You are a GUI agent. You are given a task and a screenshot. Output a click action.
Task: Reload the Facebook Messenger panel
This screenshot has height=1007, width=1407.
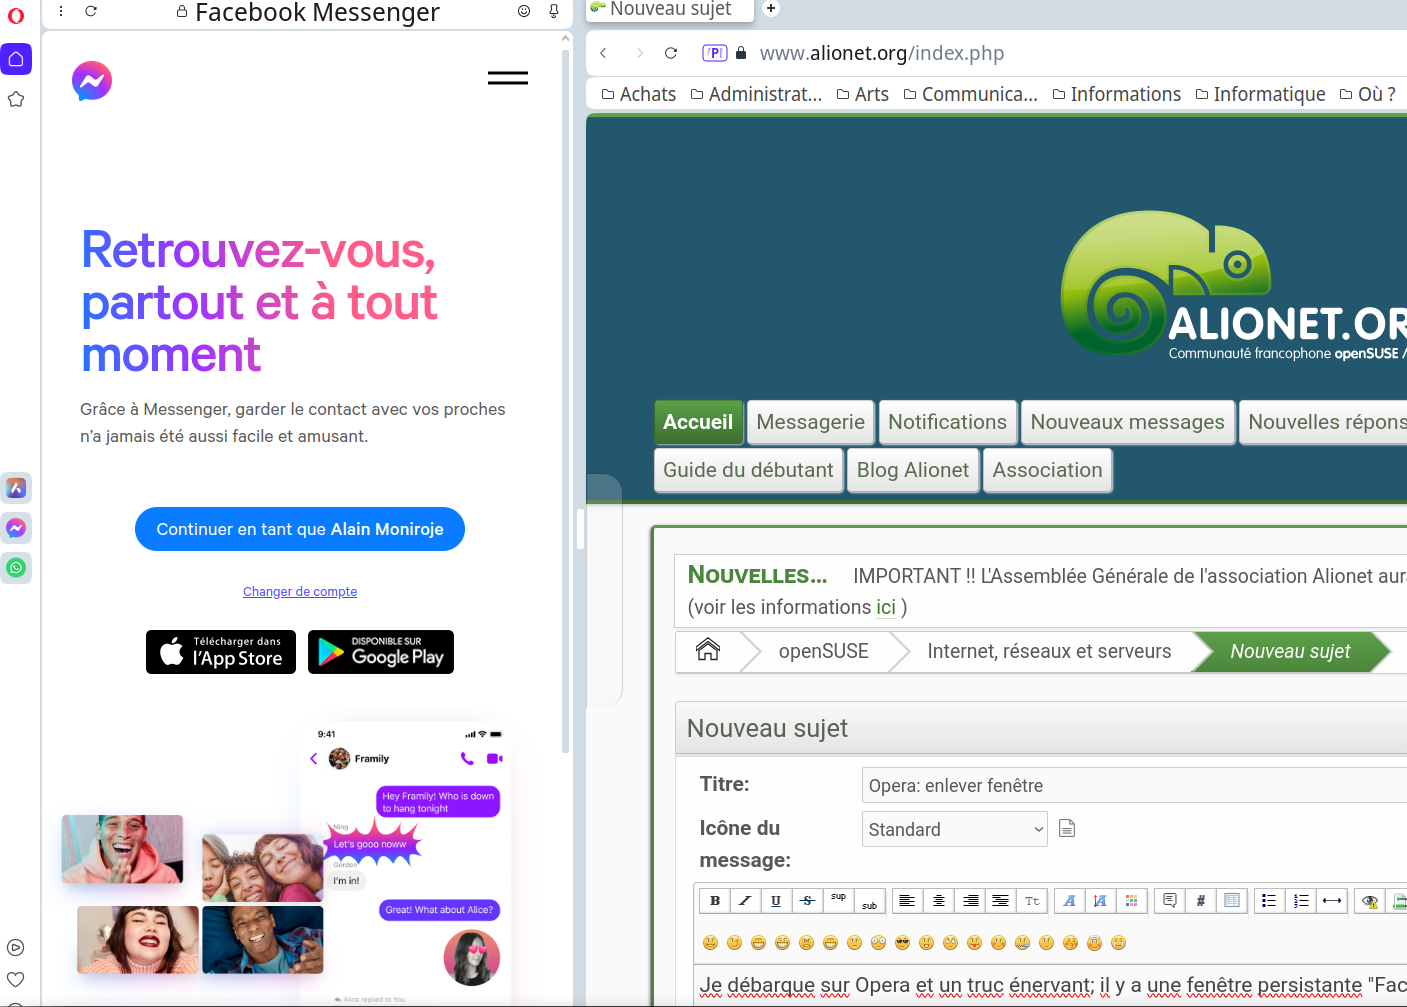91,11
